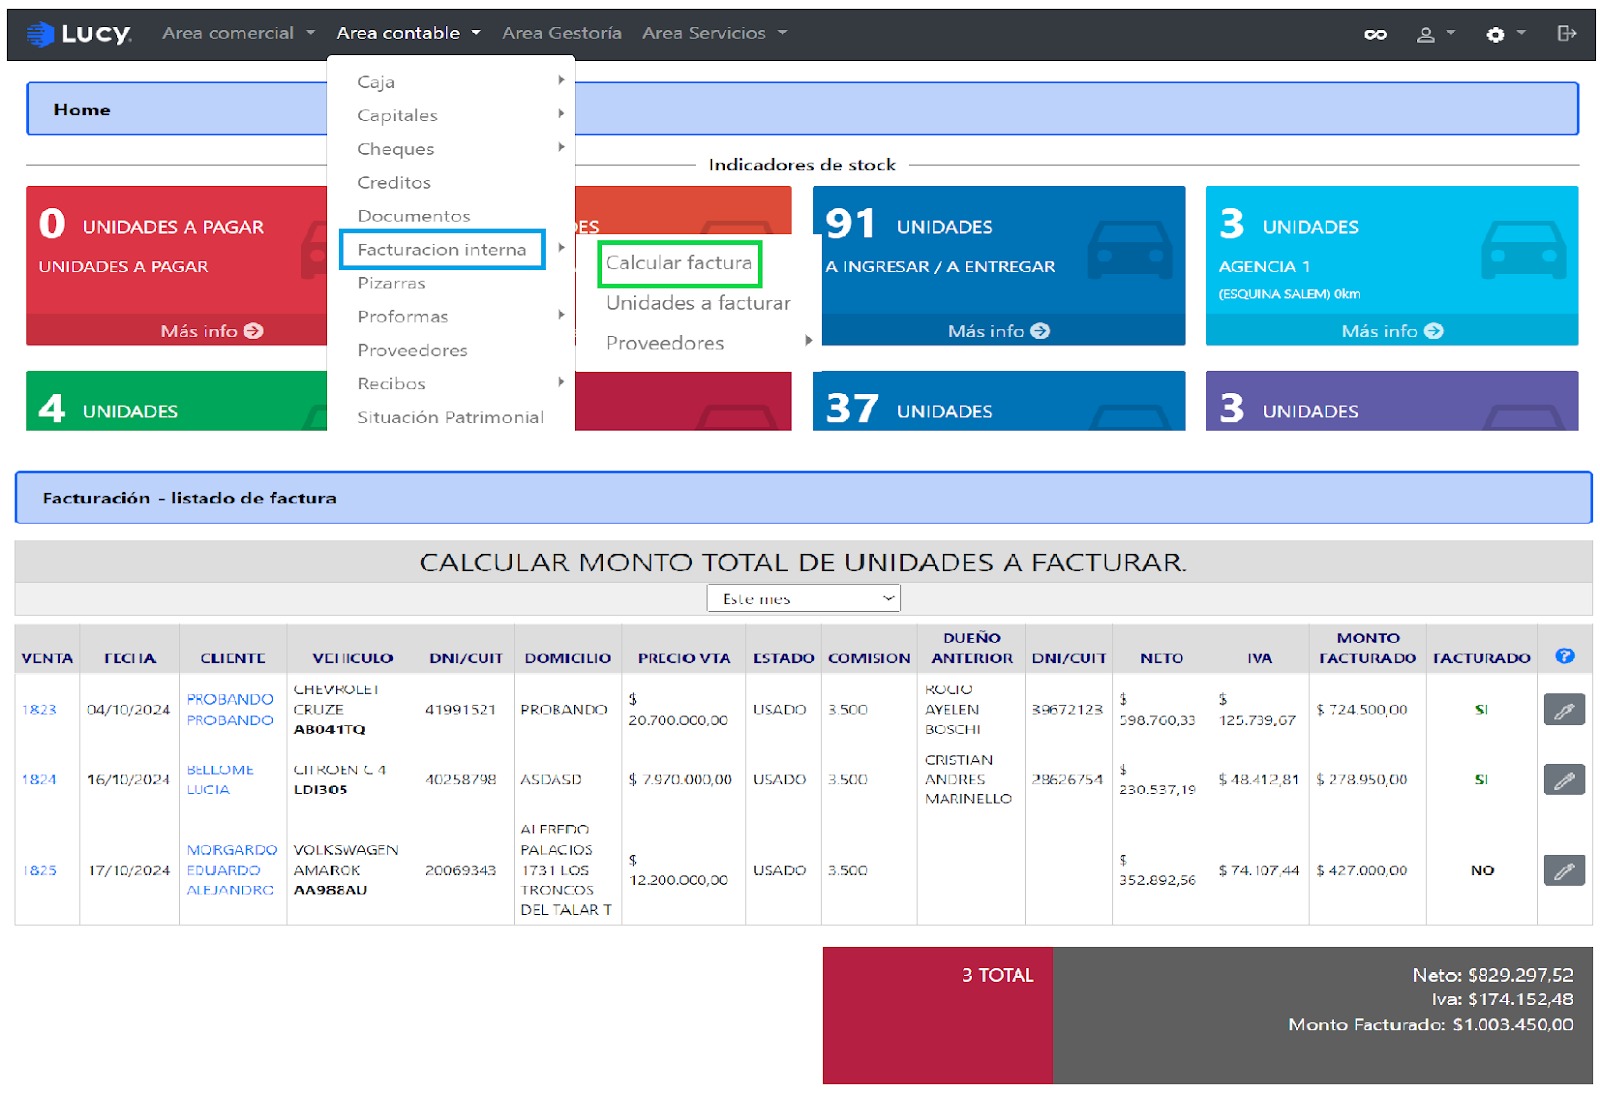Open sale number 1823 link
The image size is (1600, 1095).
pos(39,710)
